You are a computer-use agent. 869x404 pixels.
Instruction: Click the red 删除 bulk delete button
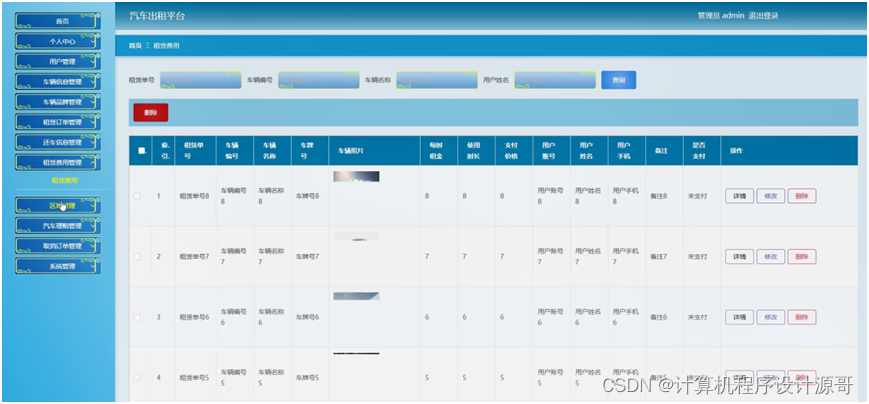click(x=151, y=112)
